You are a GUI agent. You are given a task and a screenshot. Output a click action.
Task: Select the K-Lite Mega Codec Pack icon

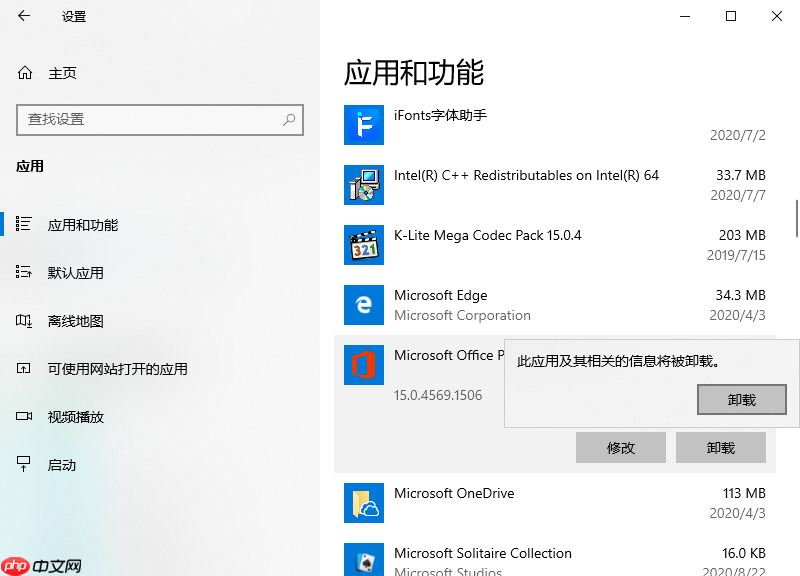(363, 245)
